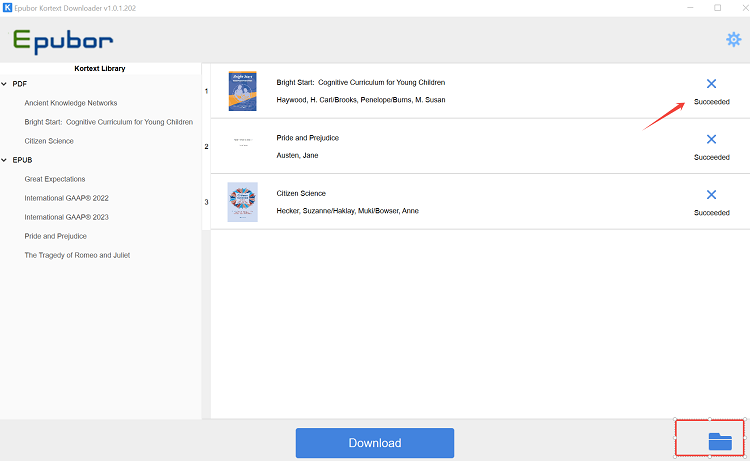Click the Citizen Science title in download list

click(x=301, y=193)
